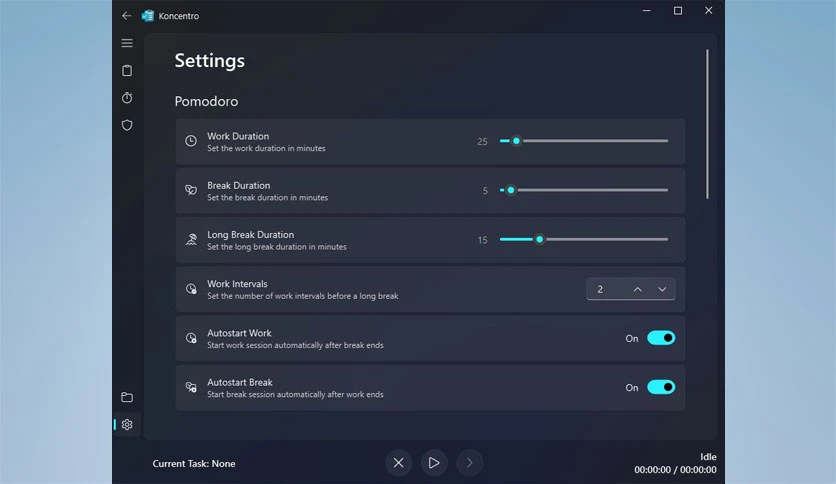Click the On label beside Autostart Work

point(632,338)
